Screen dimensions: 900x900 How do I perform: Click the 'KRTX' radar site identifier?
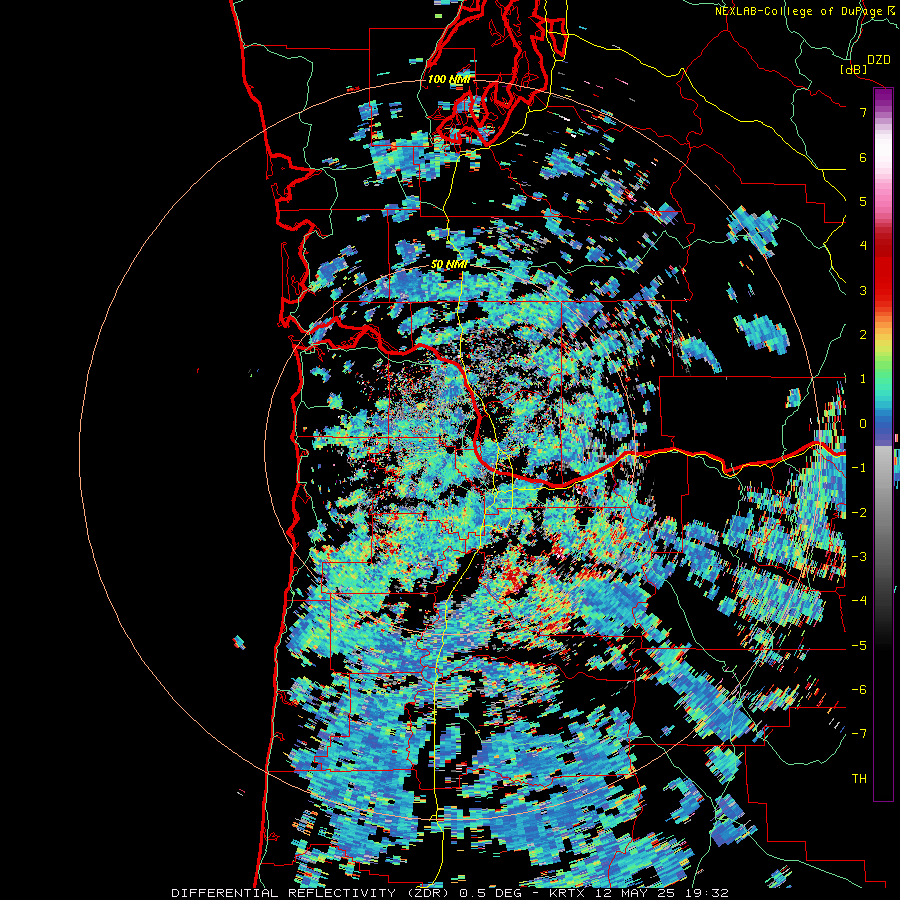pos(567,893)
